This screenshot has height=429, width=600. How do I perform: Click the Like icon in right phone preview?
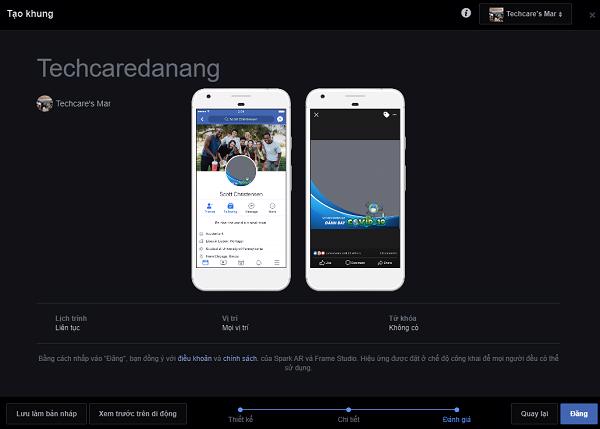[x=326, y=264]
